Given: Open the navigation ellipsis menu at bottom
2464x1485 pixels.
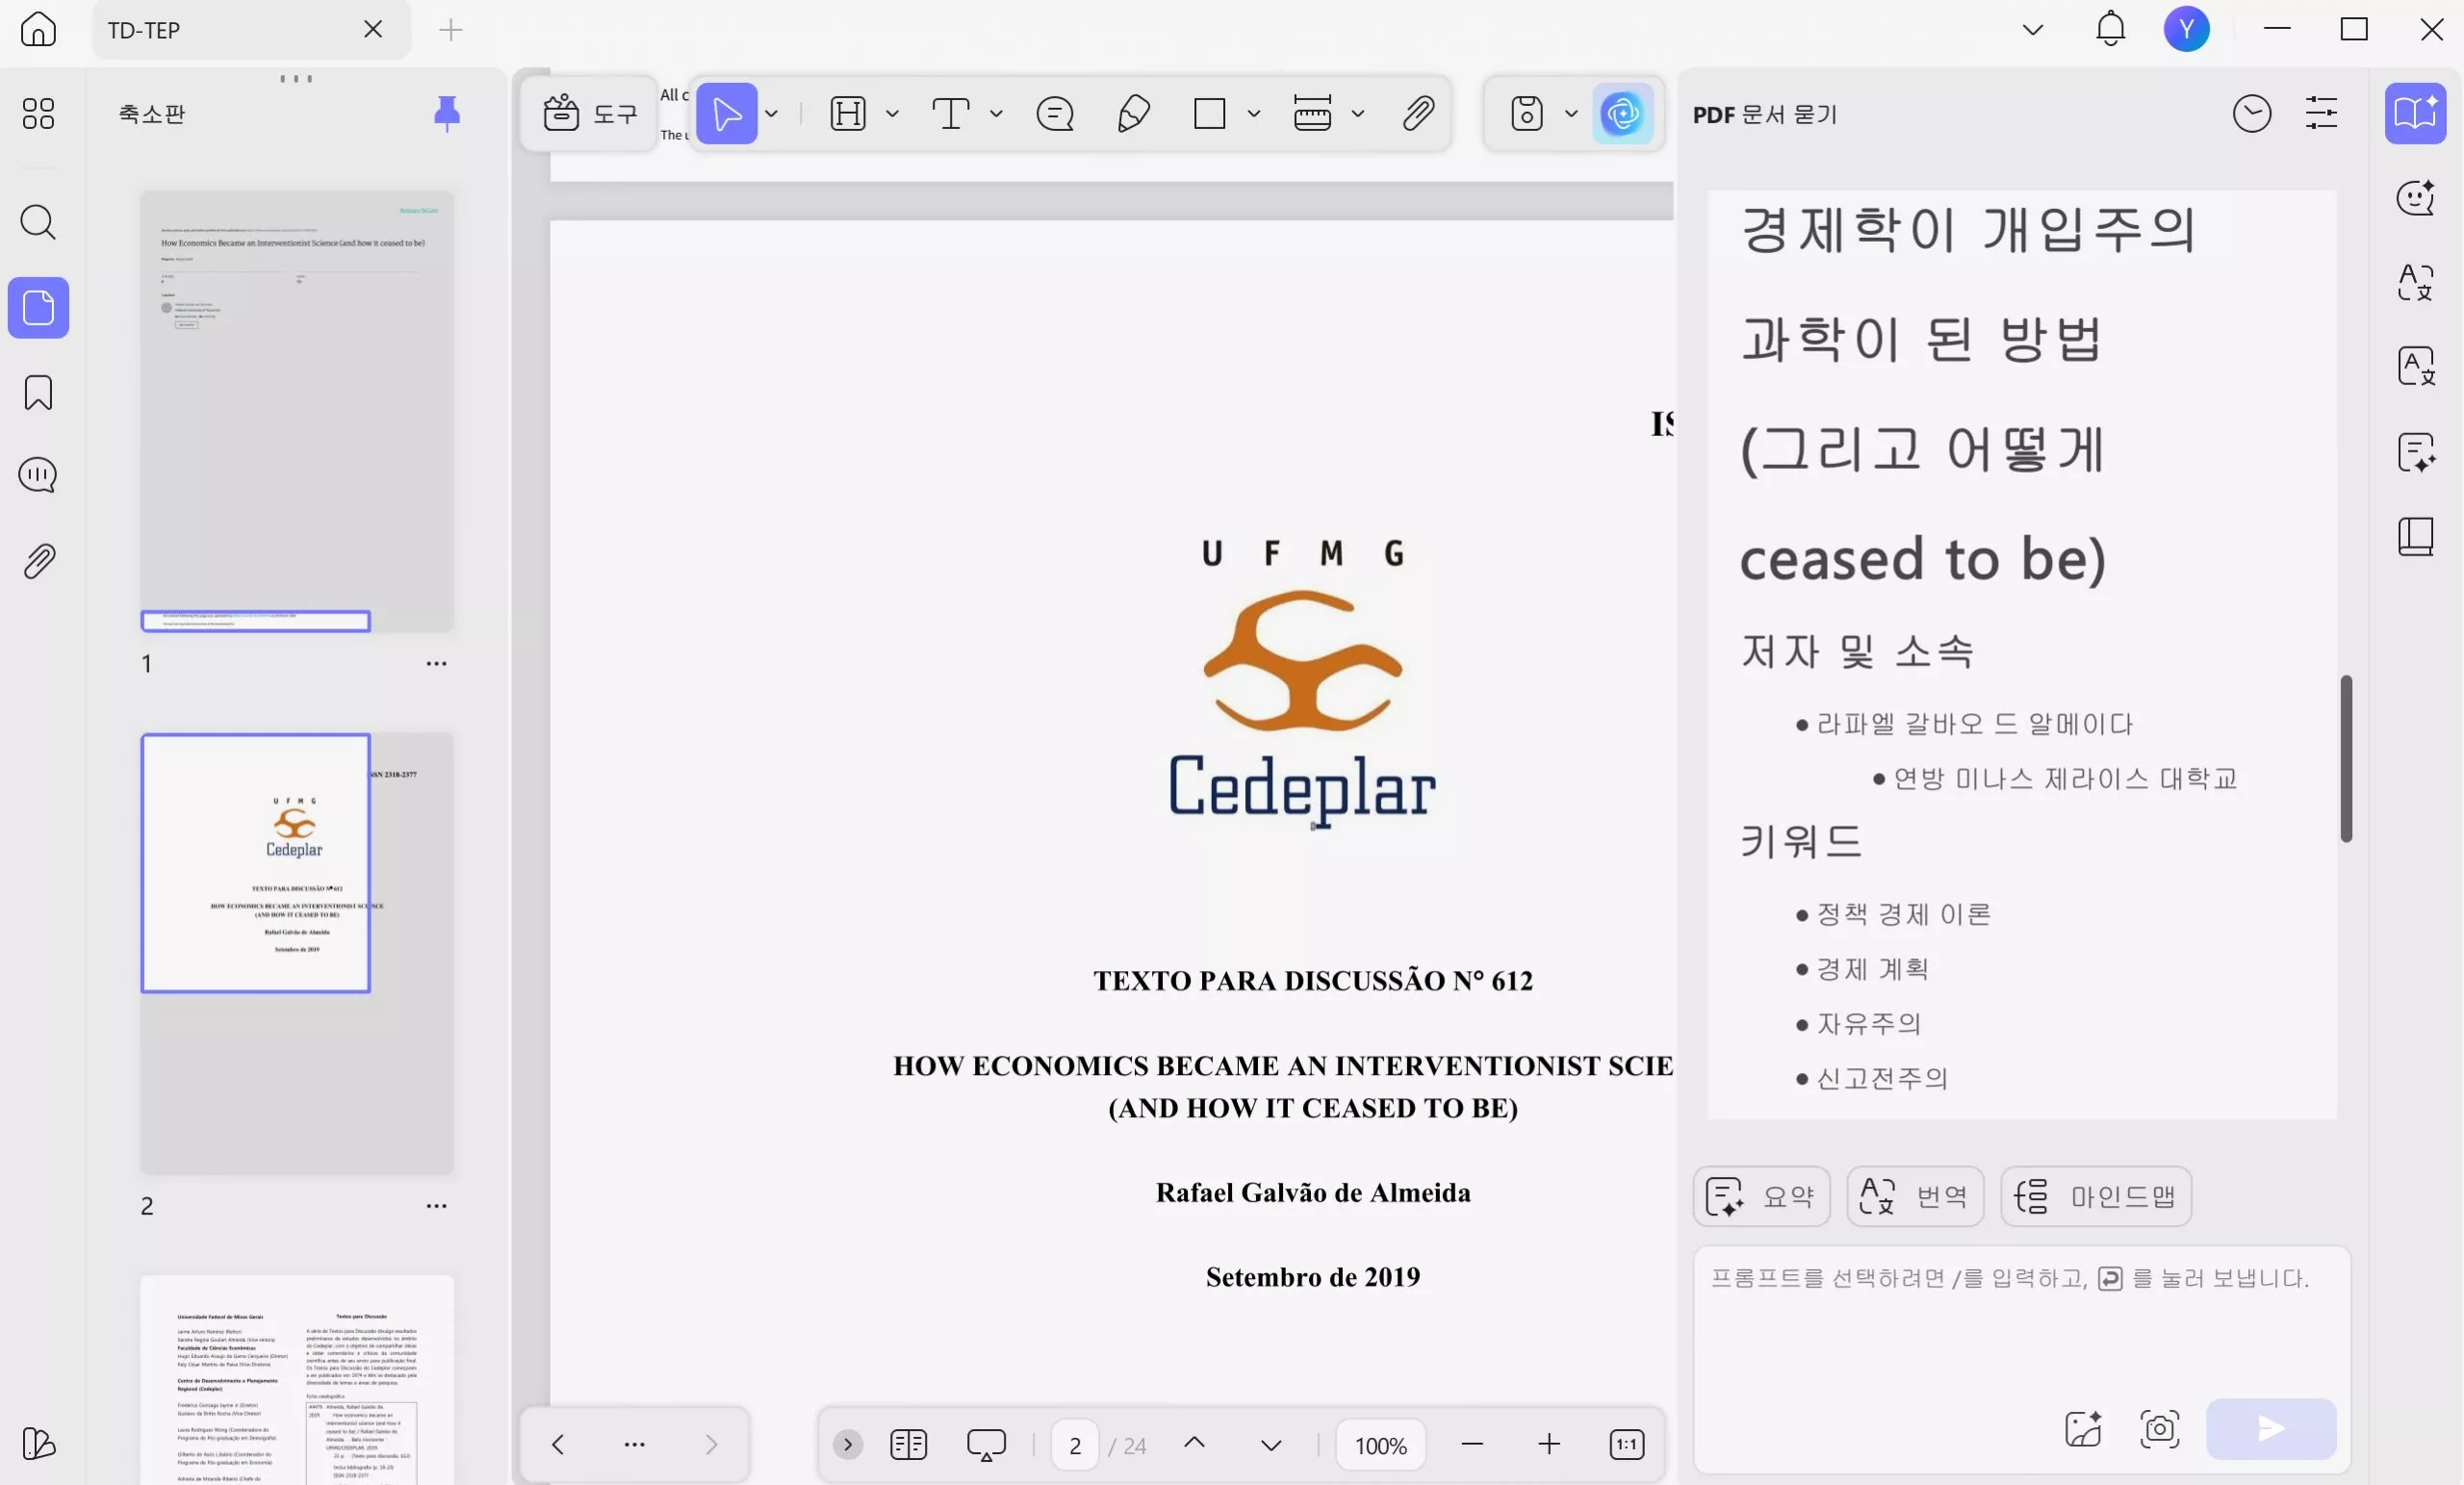Looking at the screenshot, I should tap(634, 1444).
